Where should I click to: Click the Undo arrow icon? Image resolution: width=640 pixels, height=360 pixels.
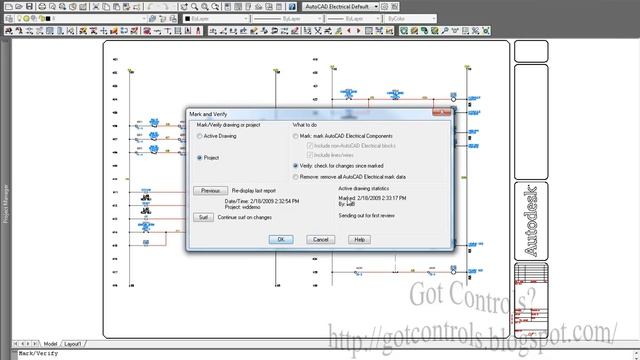(151, 7)
